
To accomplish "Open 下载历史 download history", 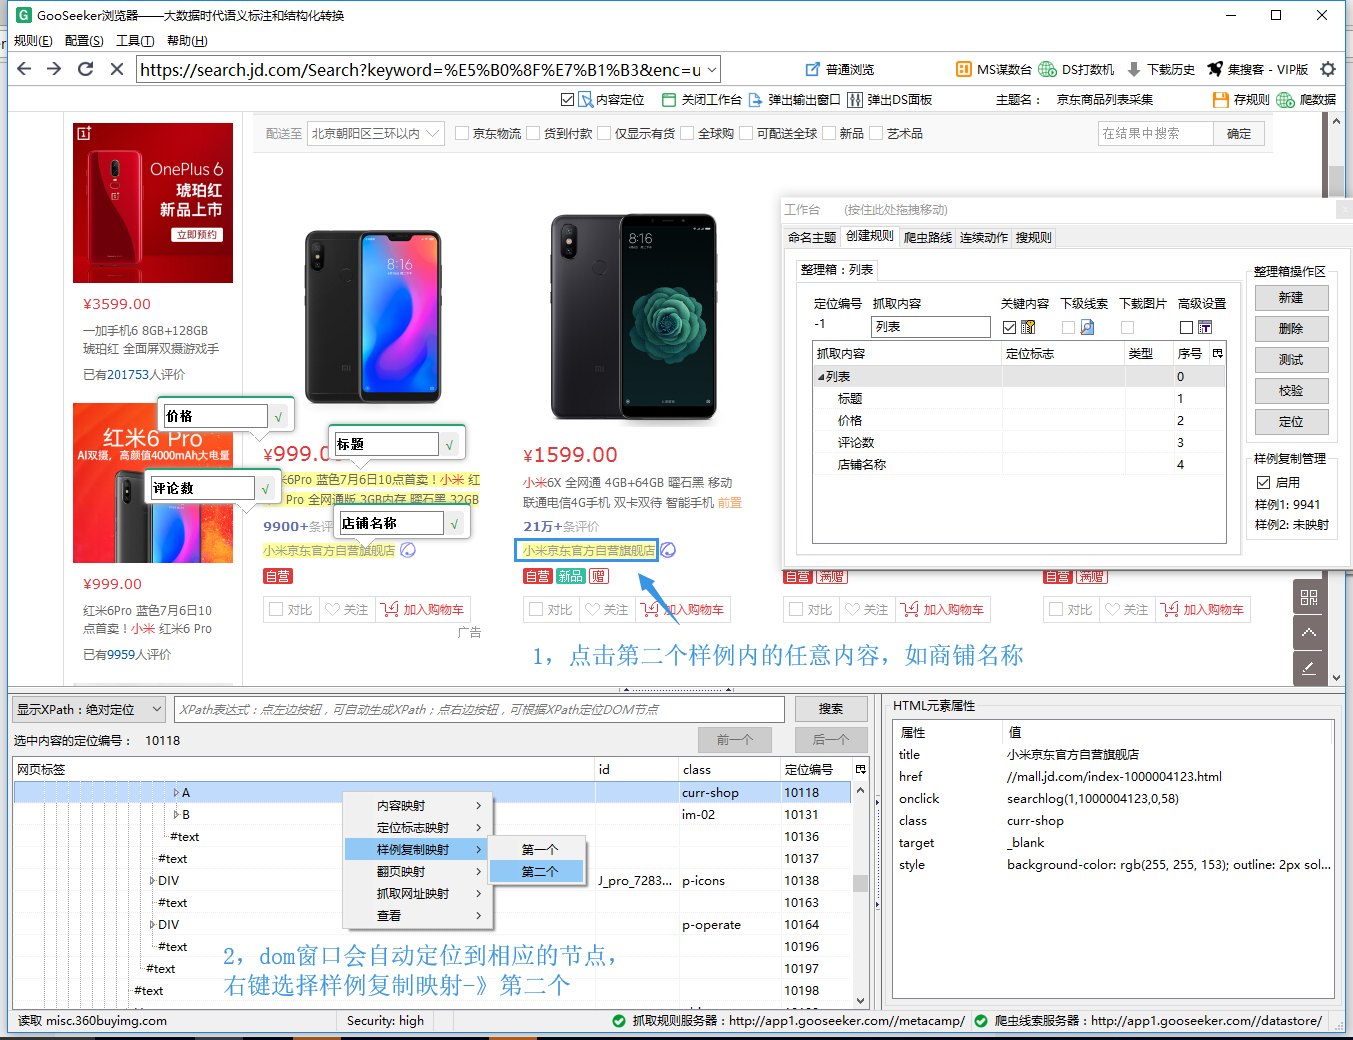I will point(1161,69).
